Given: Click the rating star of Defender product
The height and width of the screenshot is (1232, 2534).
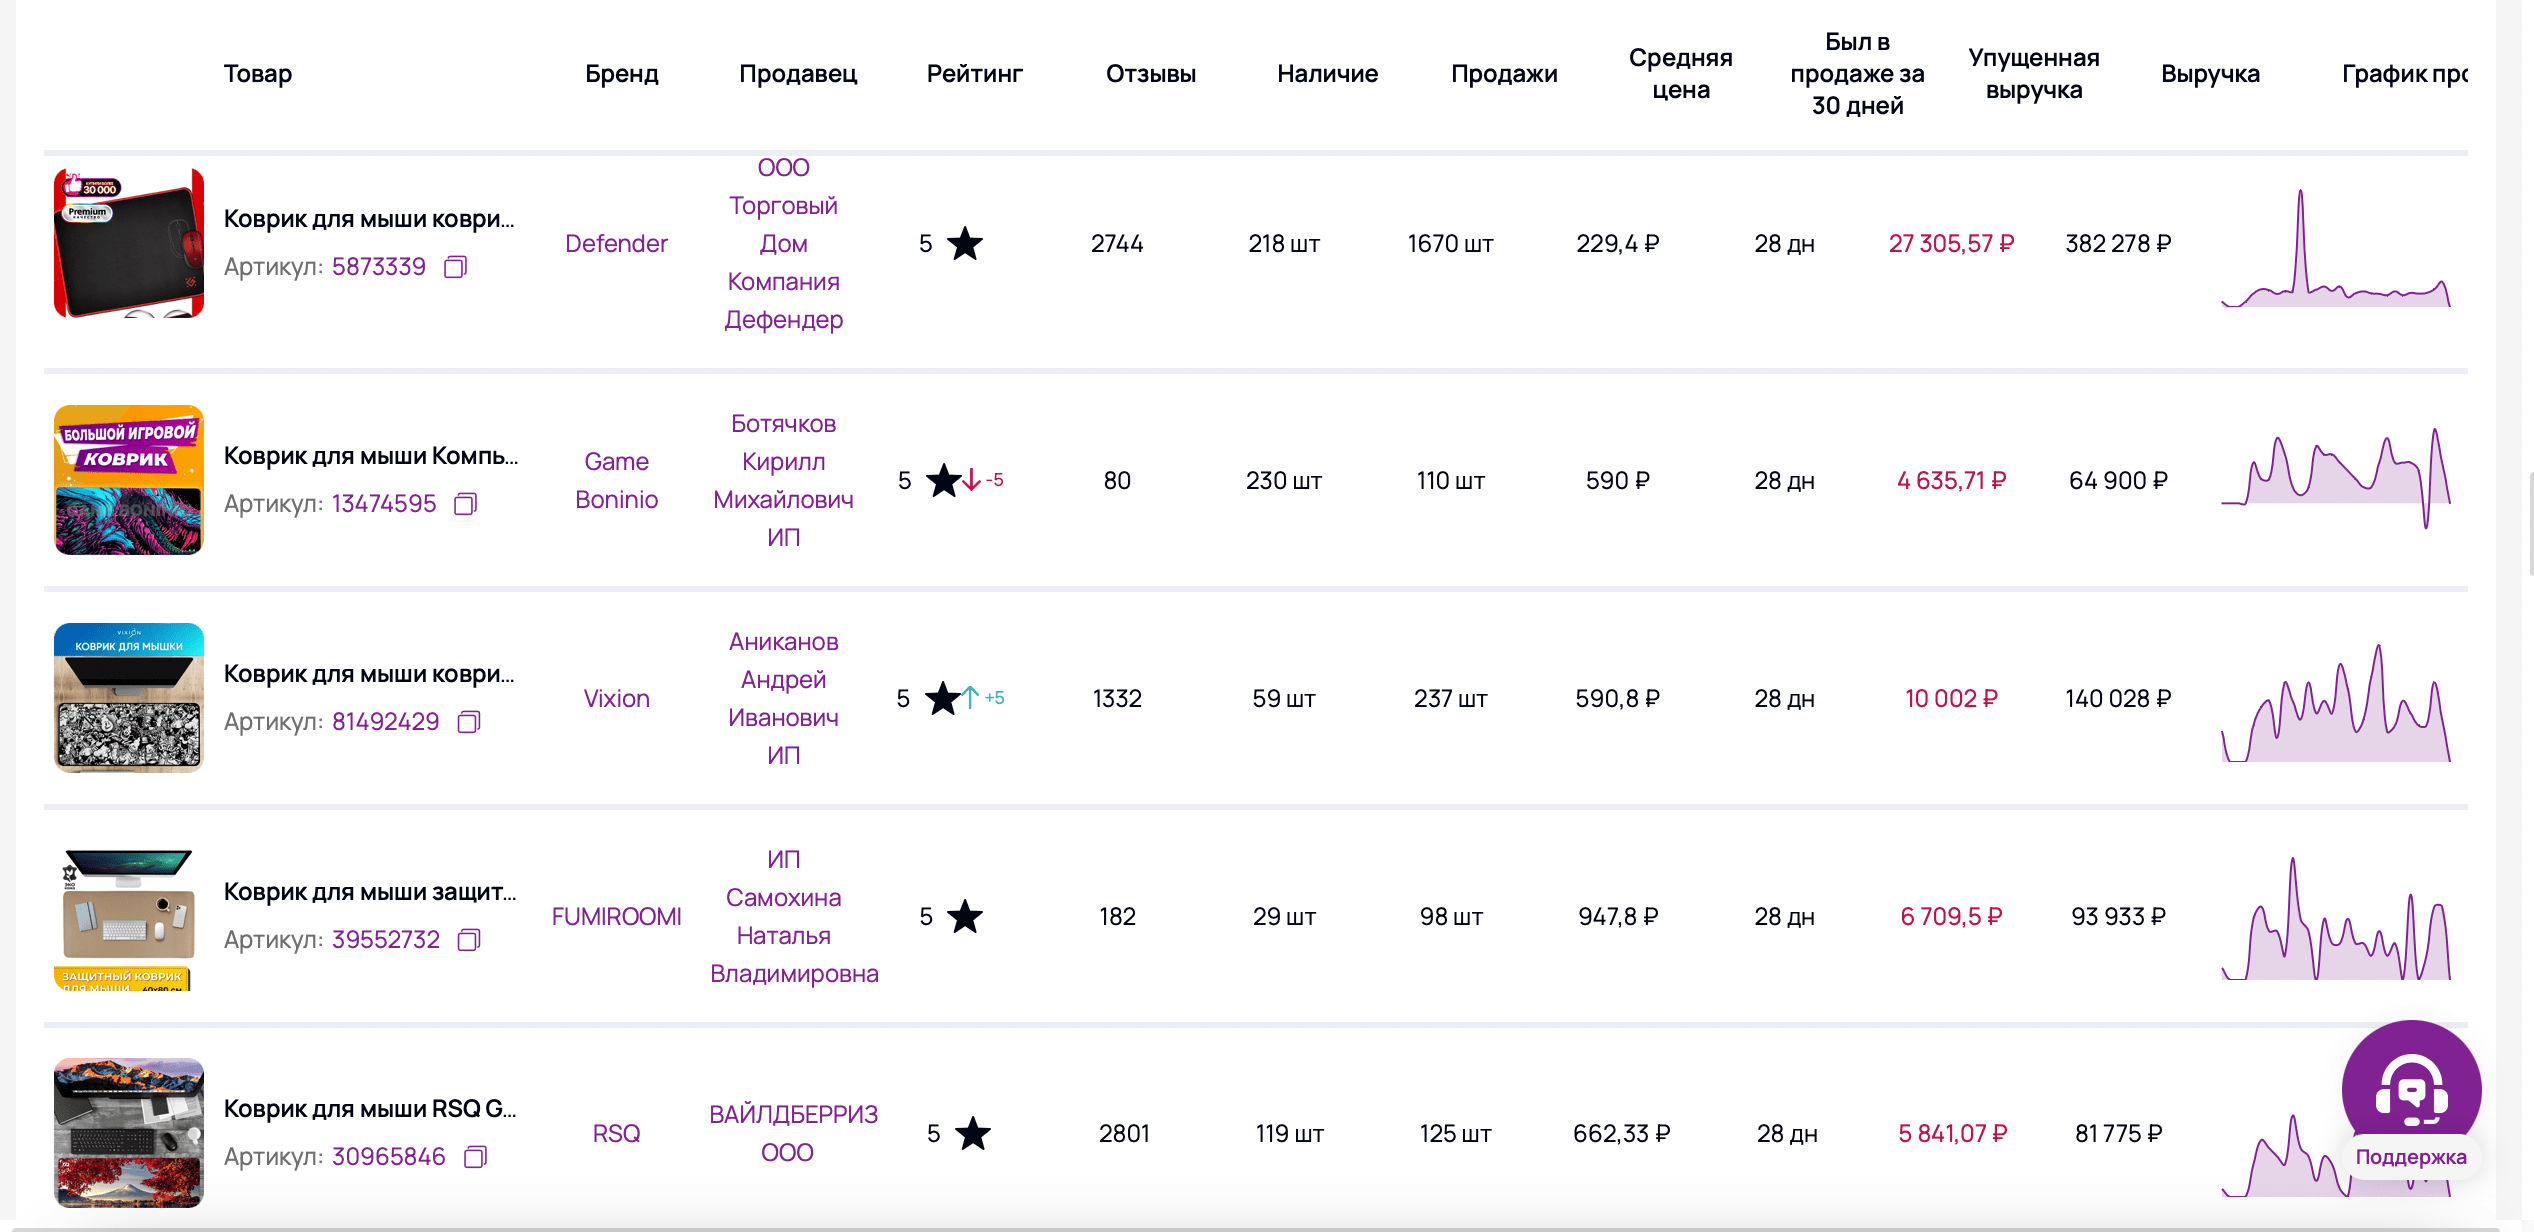Looking at the screenshot, I should (964, 244).
